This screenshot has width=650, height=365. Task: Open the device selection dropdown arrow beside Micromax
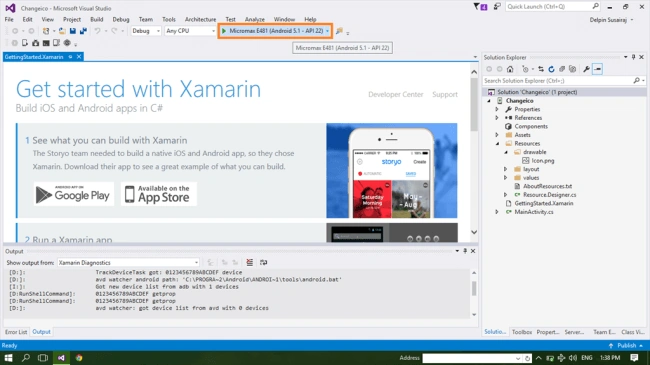(327, 31)
